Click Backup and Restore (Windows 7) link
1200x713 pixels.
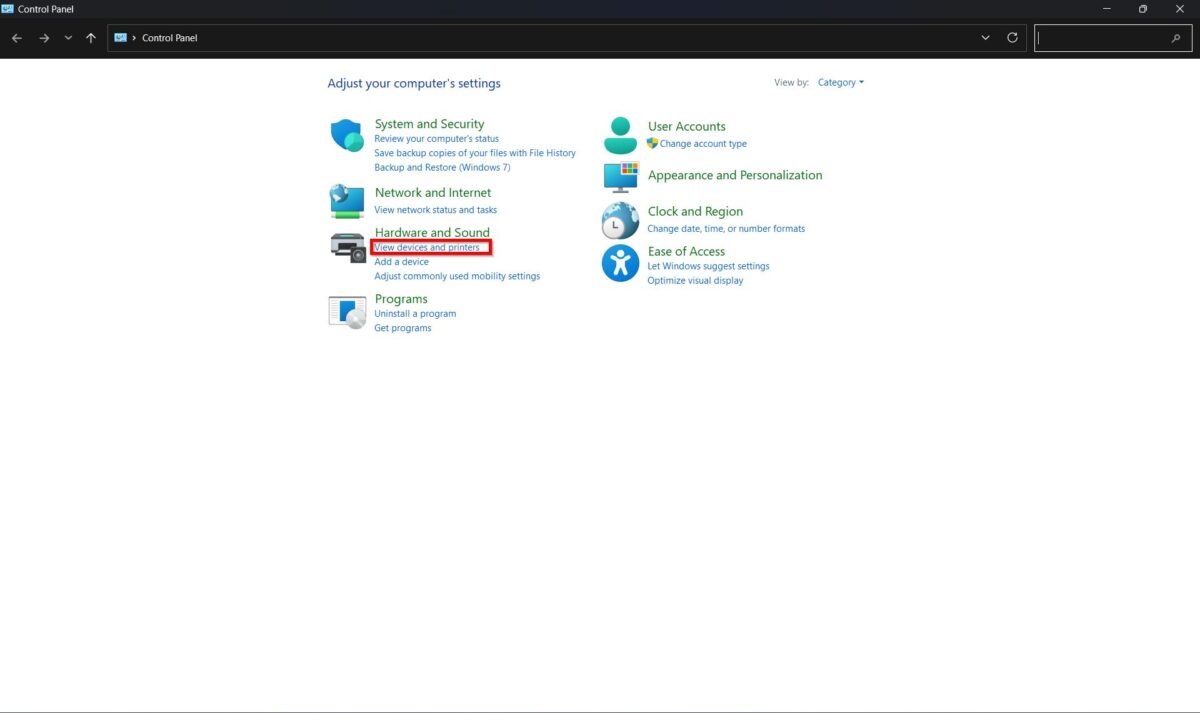tap(442, 168)
